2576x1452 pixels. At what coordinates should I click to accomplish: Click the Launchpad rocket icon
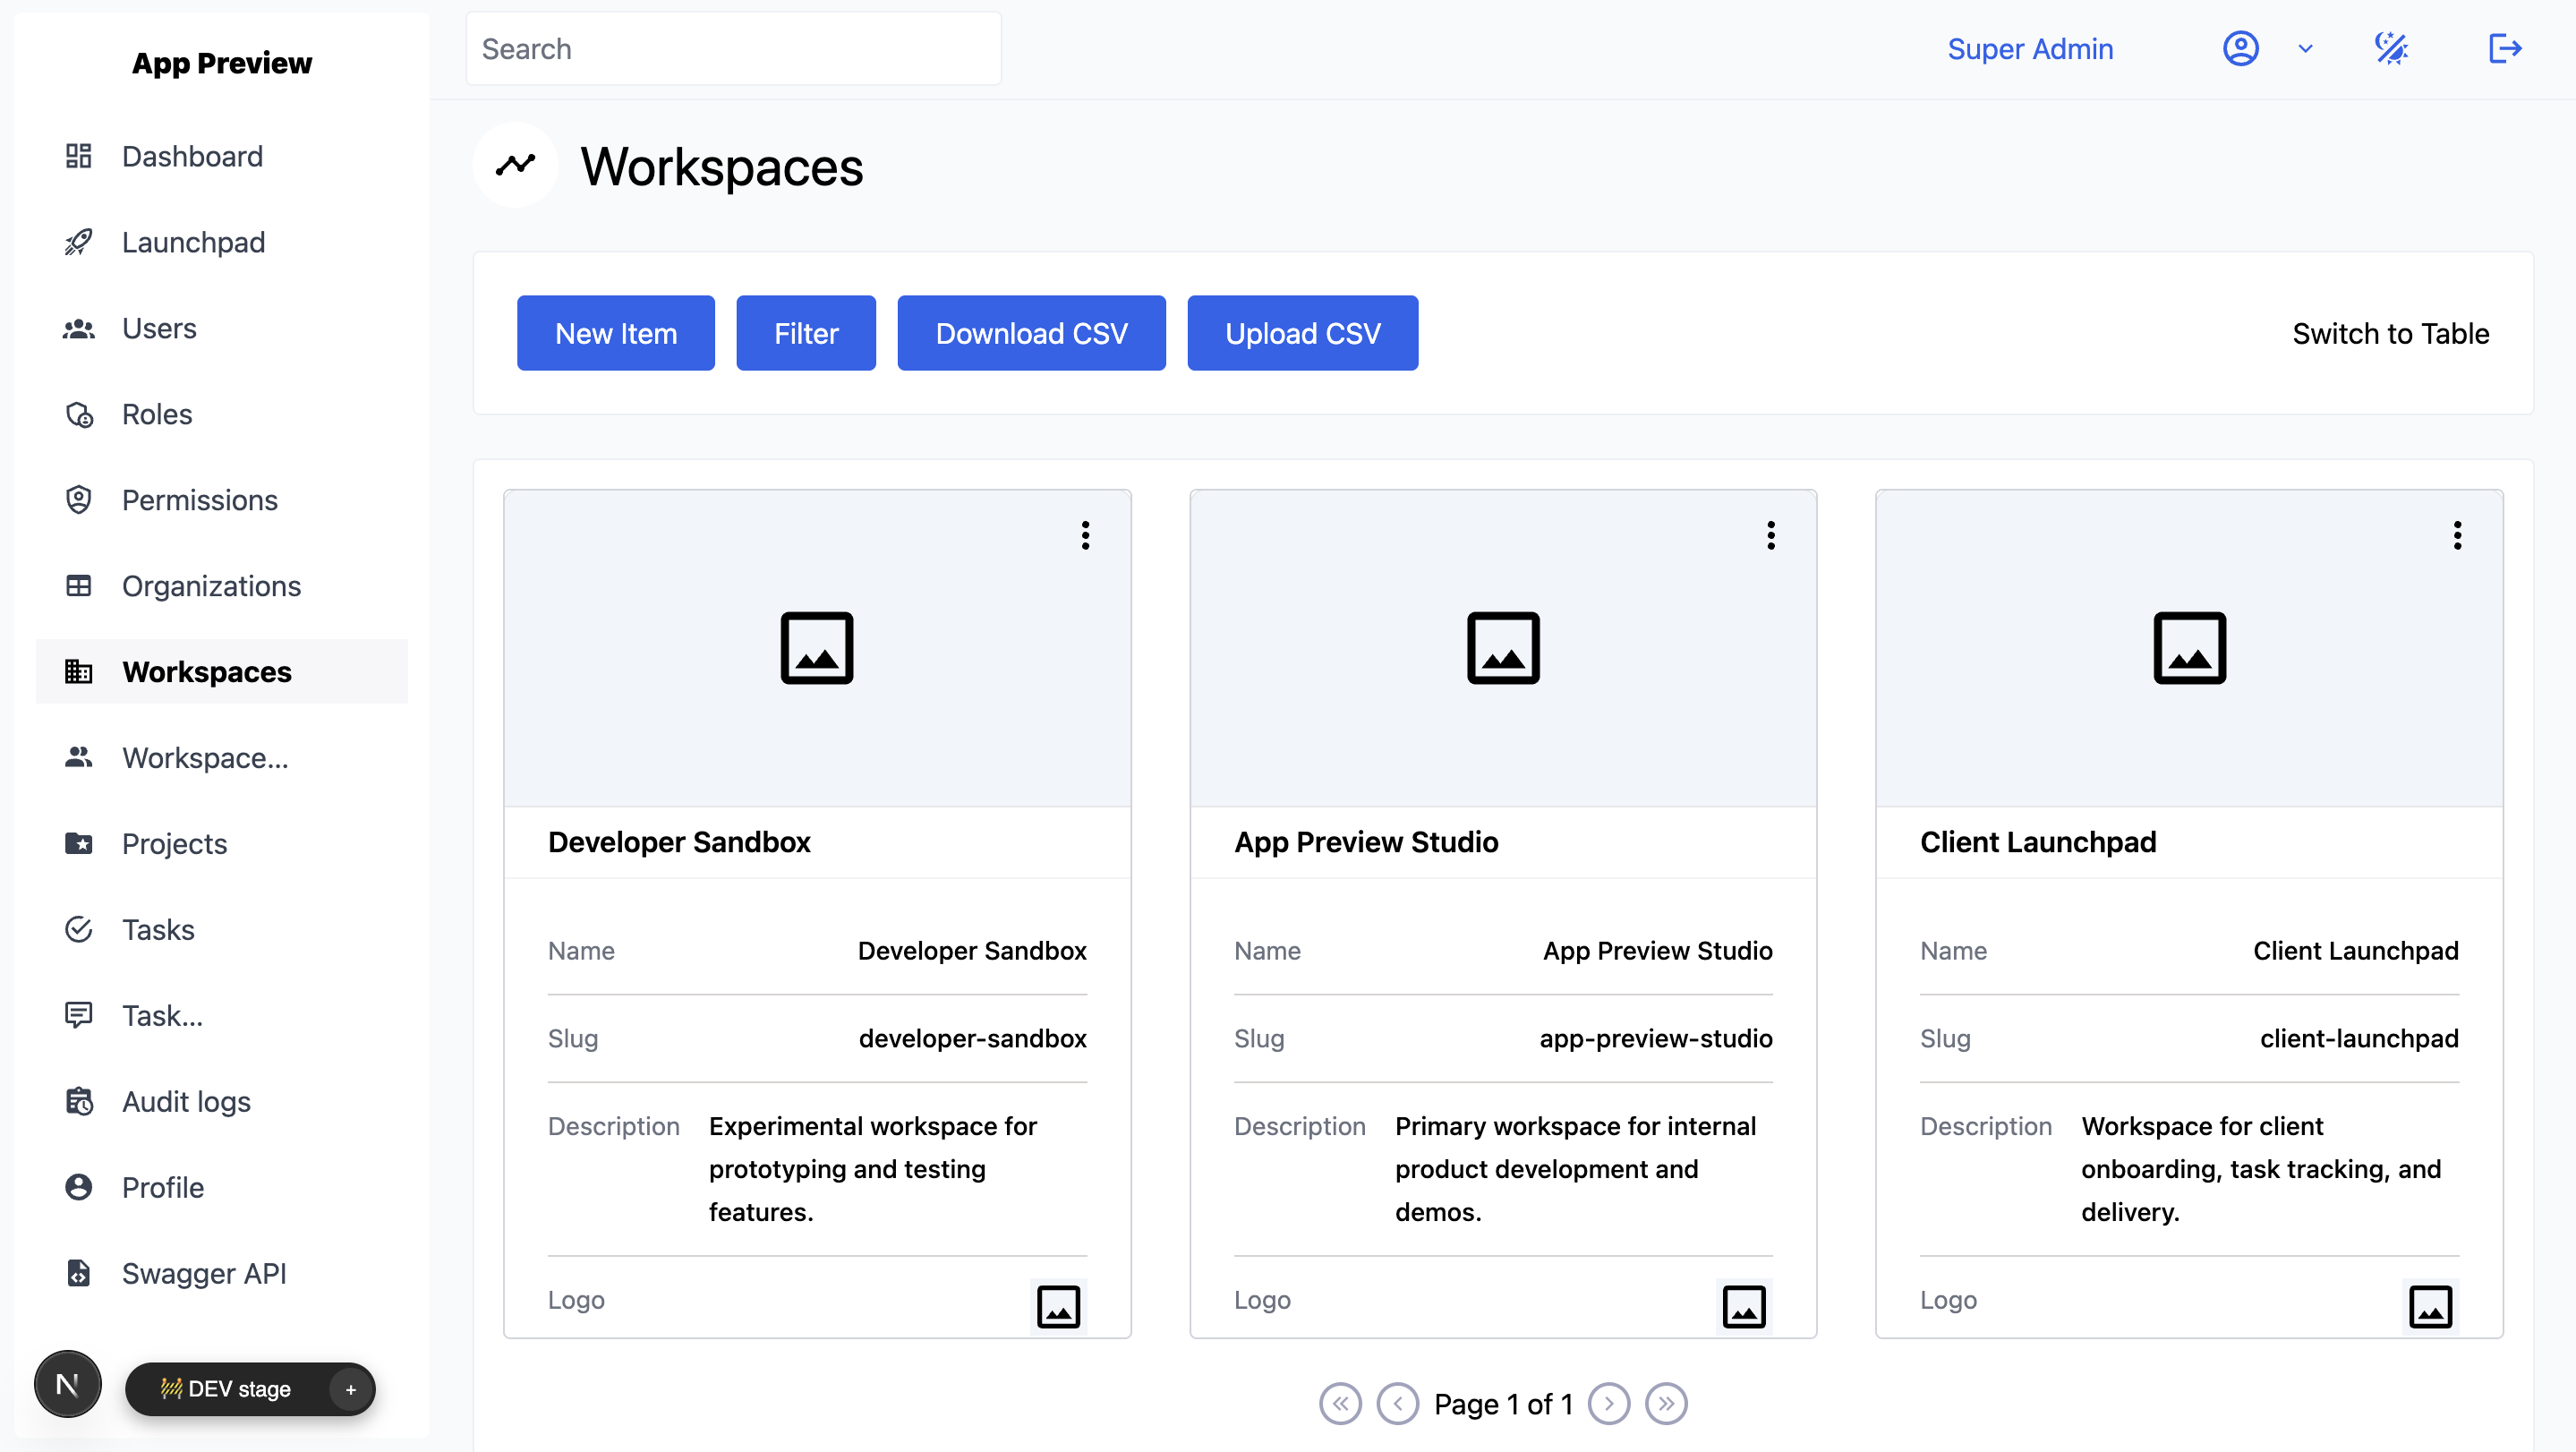pyautogui.click(x=78, y=242)
